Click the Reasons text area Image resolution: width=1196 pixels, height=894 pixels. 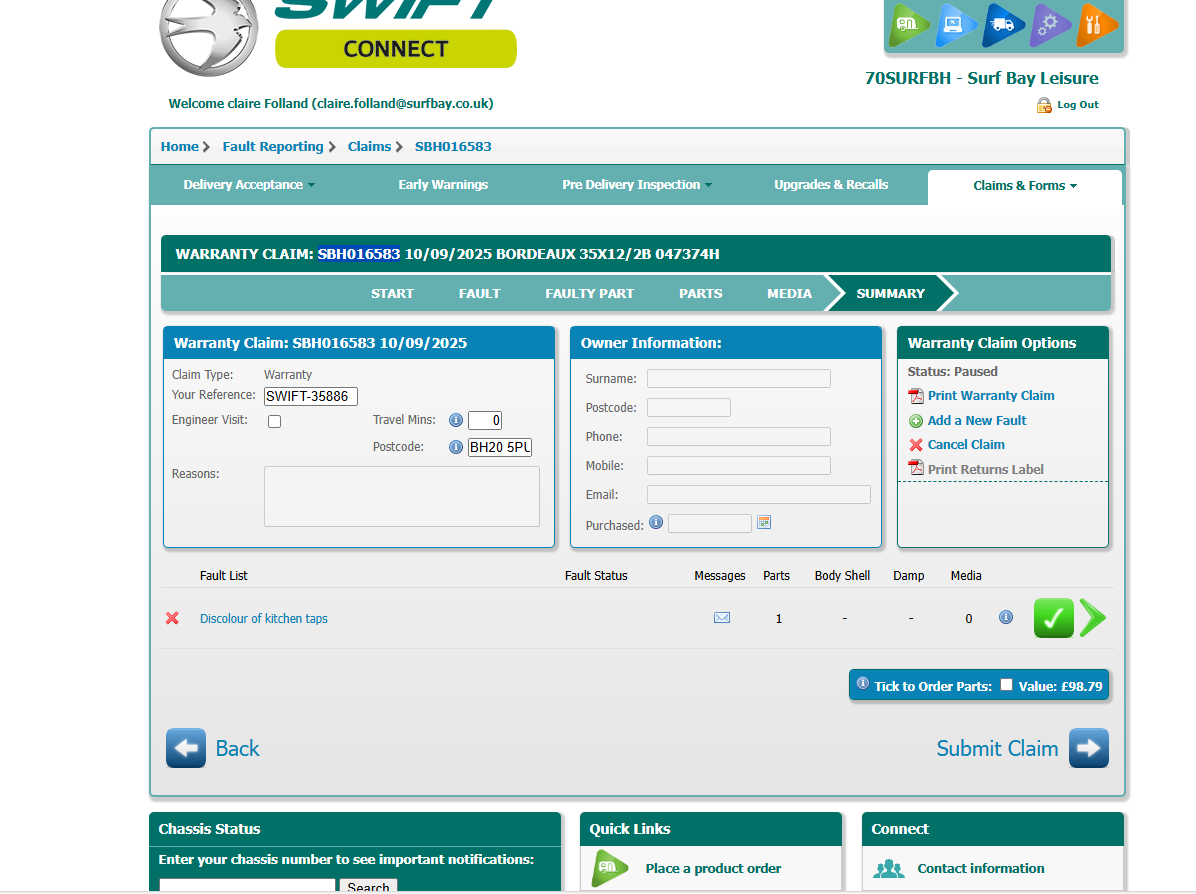tap(402, 497)
